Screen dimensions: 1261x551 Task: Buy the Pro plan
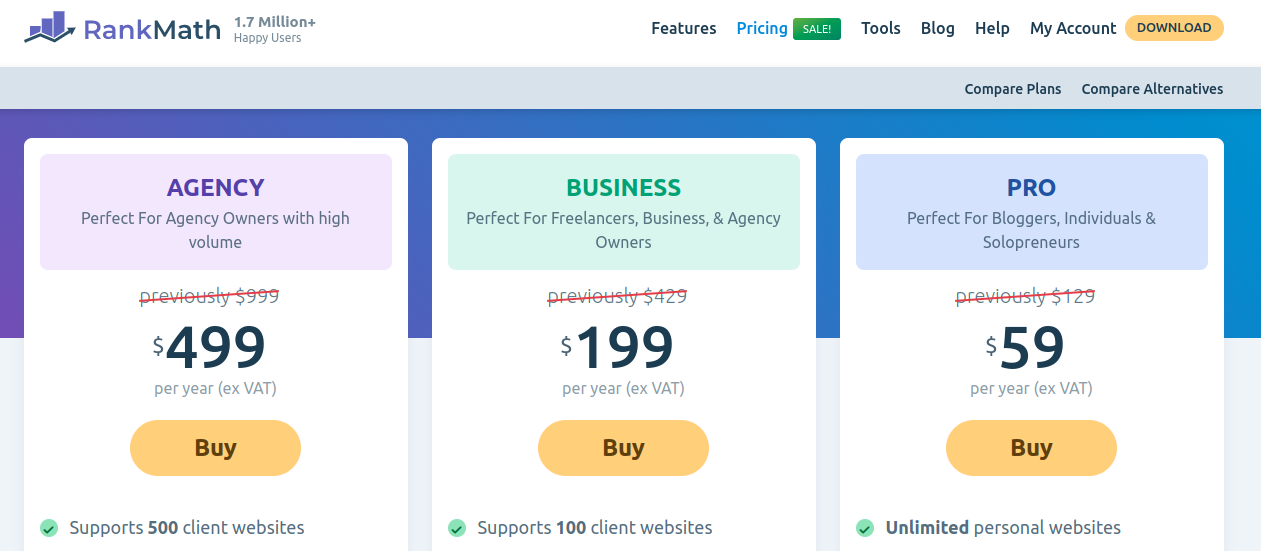pos(1031,448)
